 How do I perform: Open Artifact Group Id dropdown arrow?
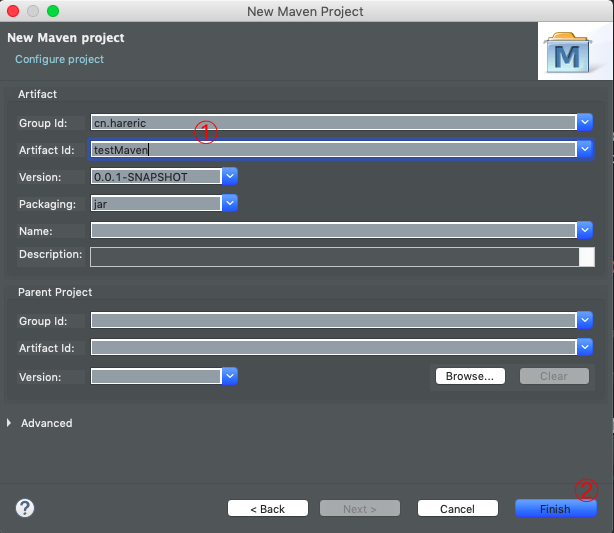click(x=585, y=123)
